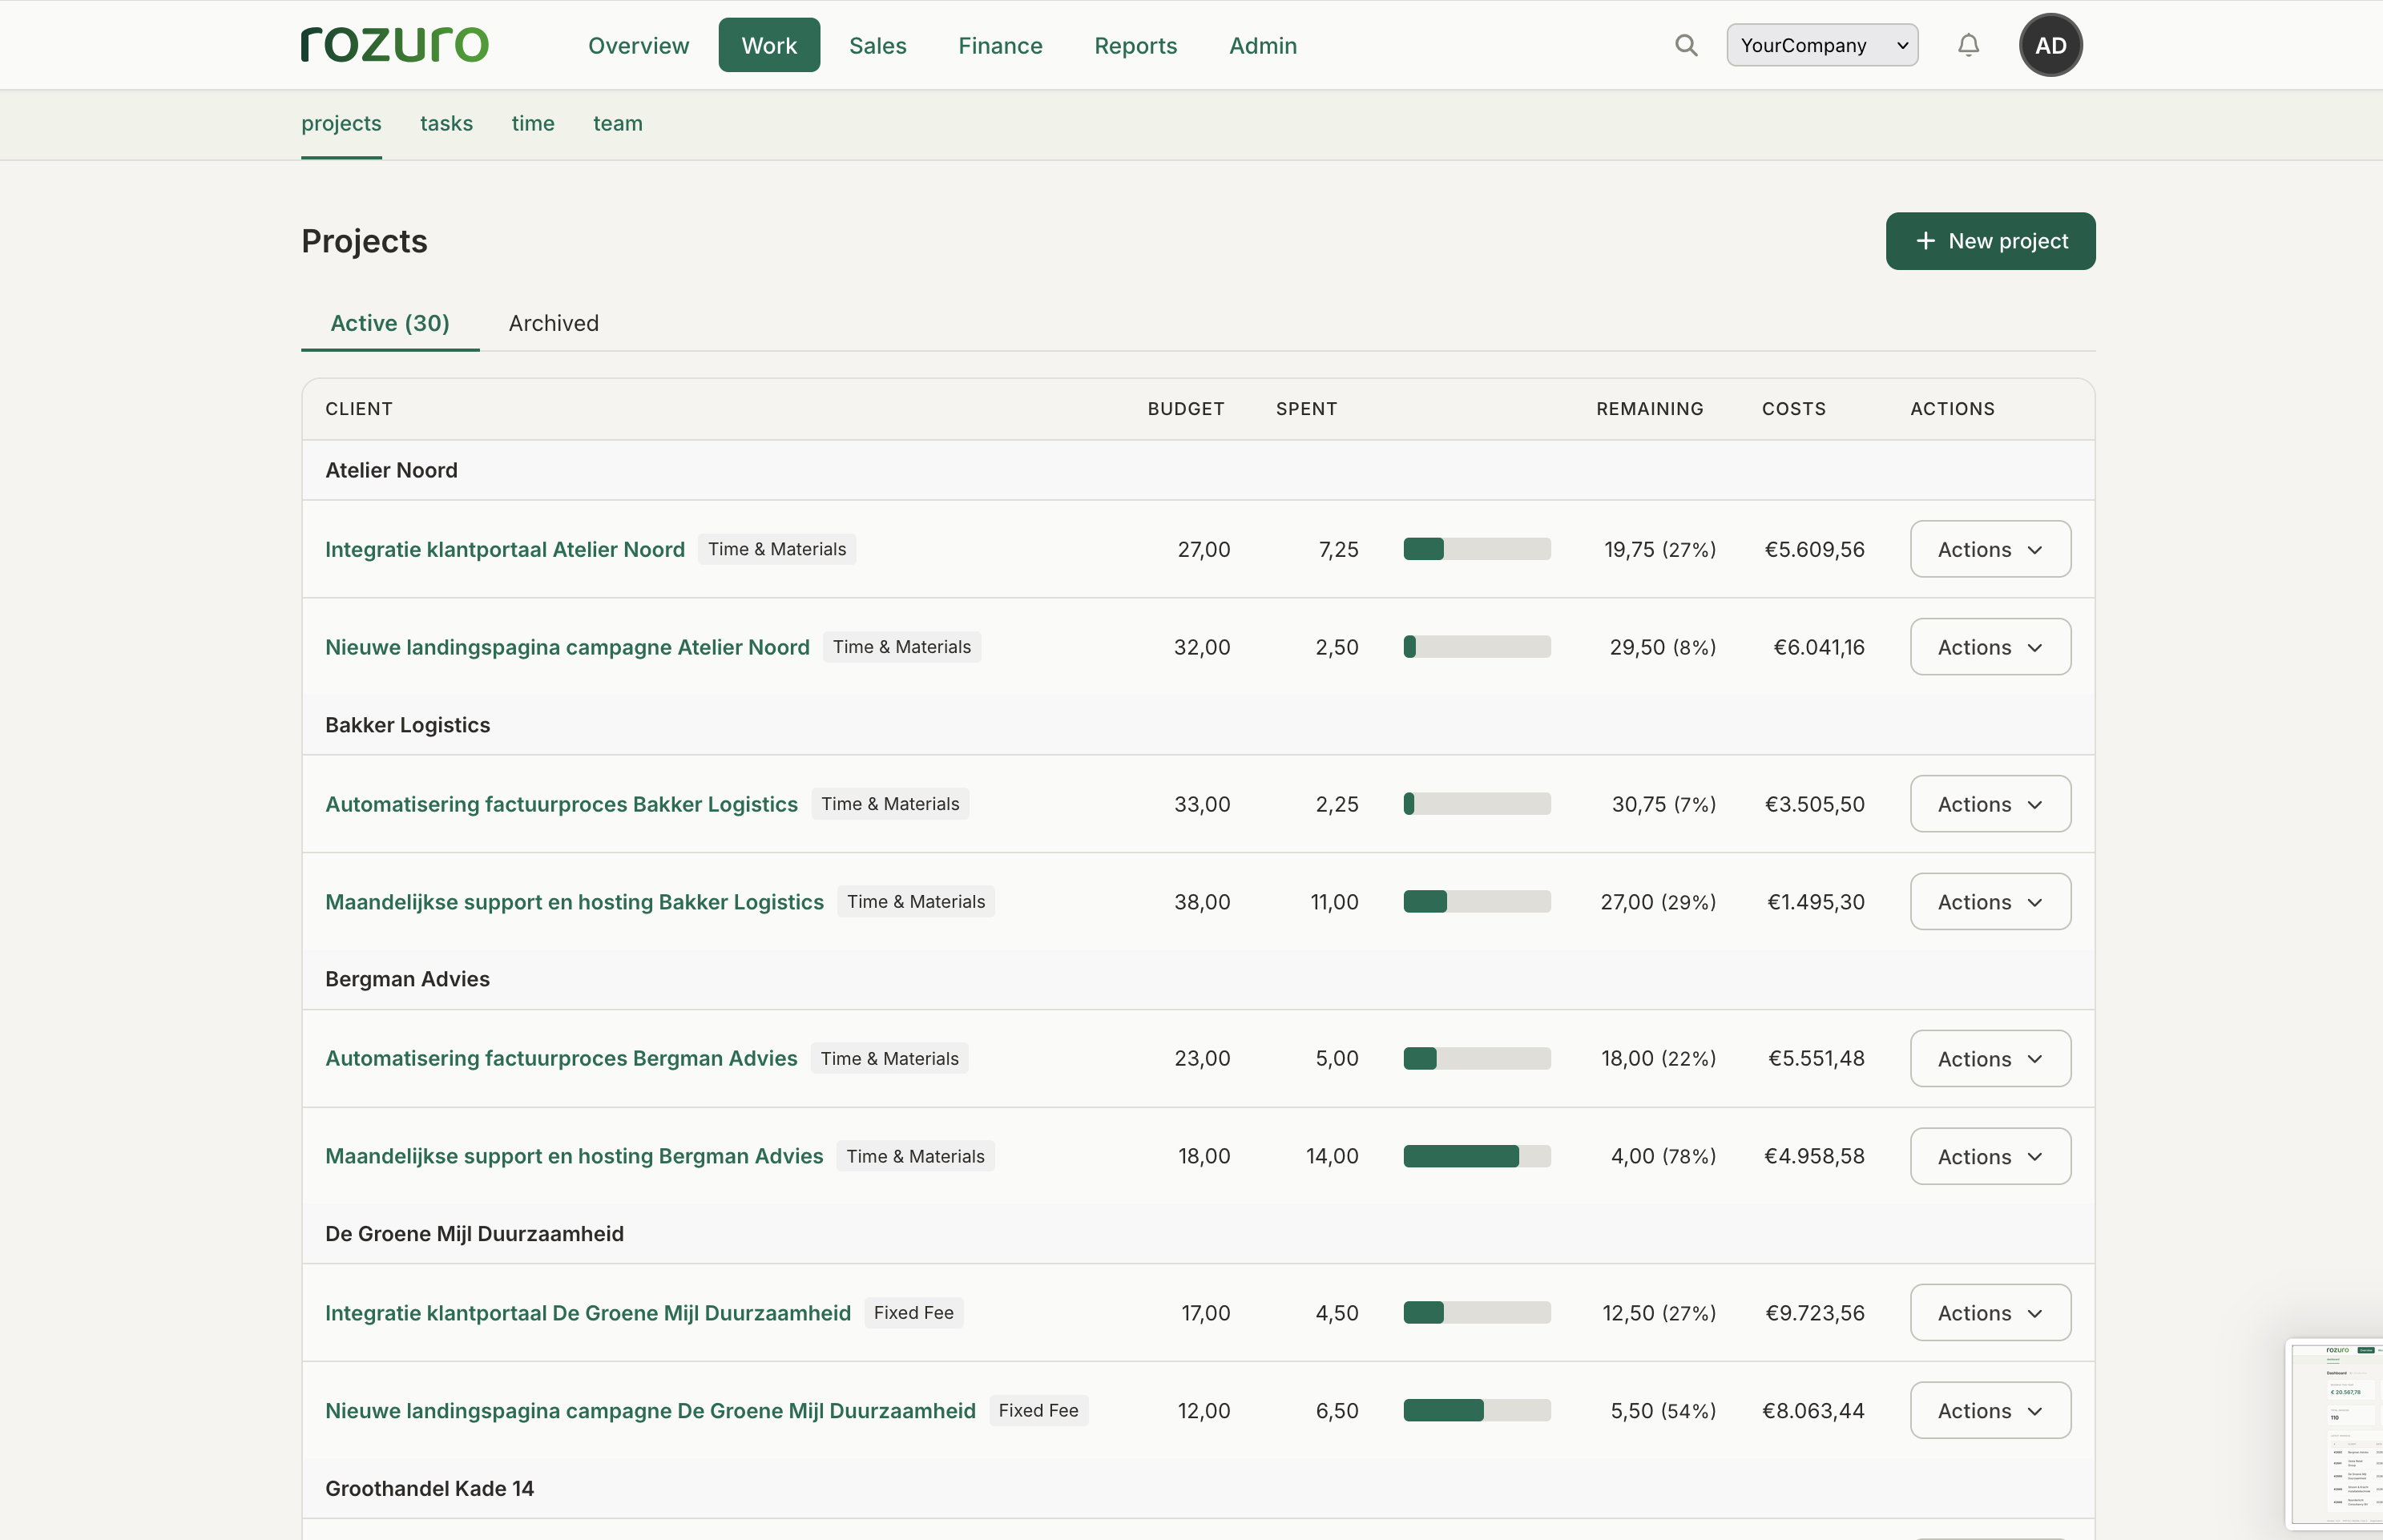
Task: Open notifications bell icon
Action: tap(1968, 45)
